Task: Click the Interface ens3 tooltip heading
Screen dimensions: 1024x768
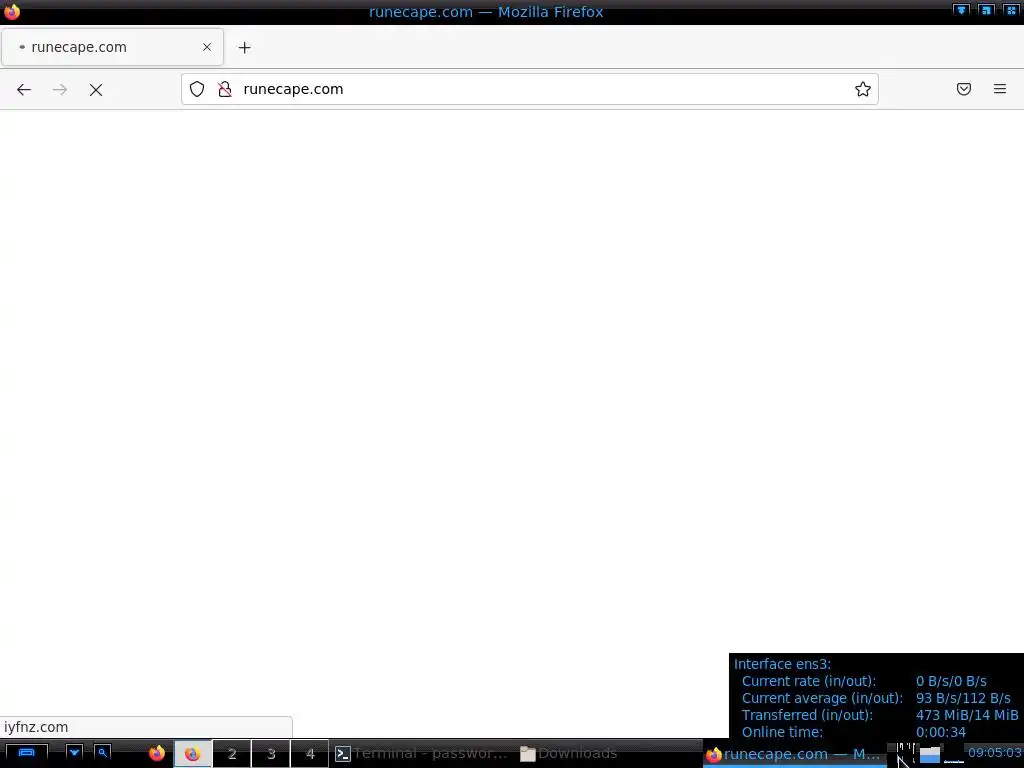Action: tap(782, 664)
